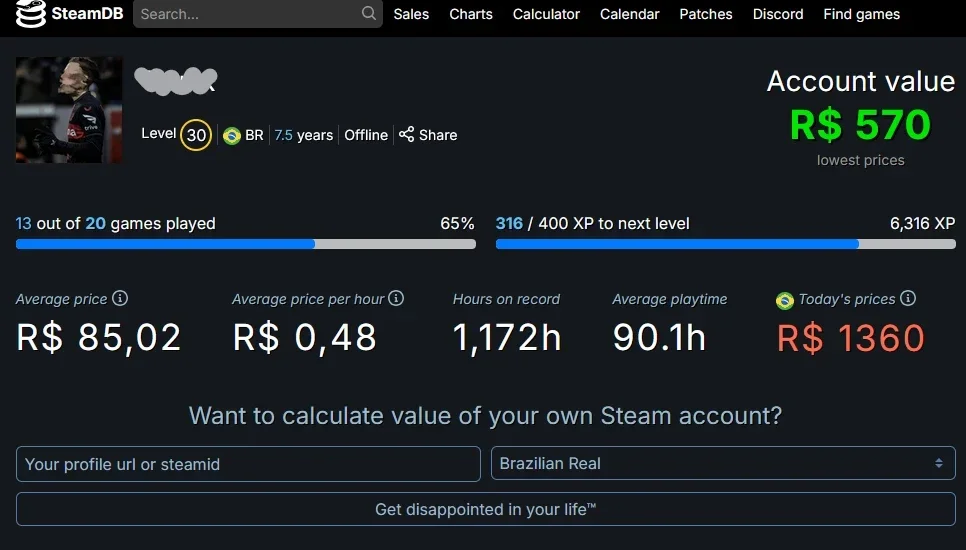Click info icon beside Average price per hour
The image size is (966, 550).
pos(396,298)
